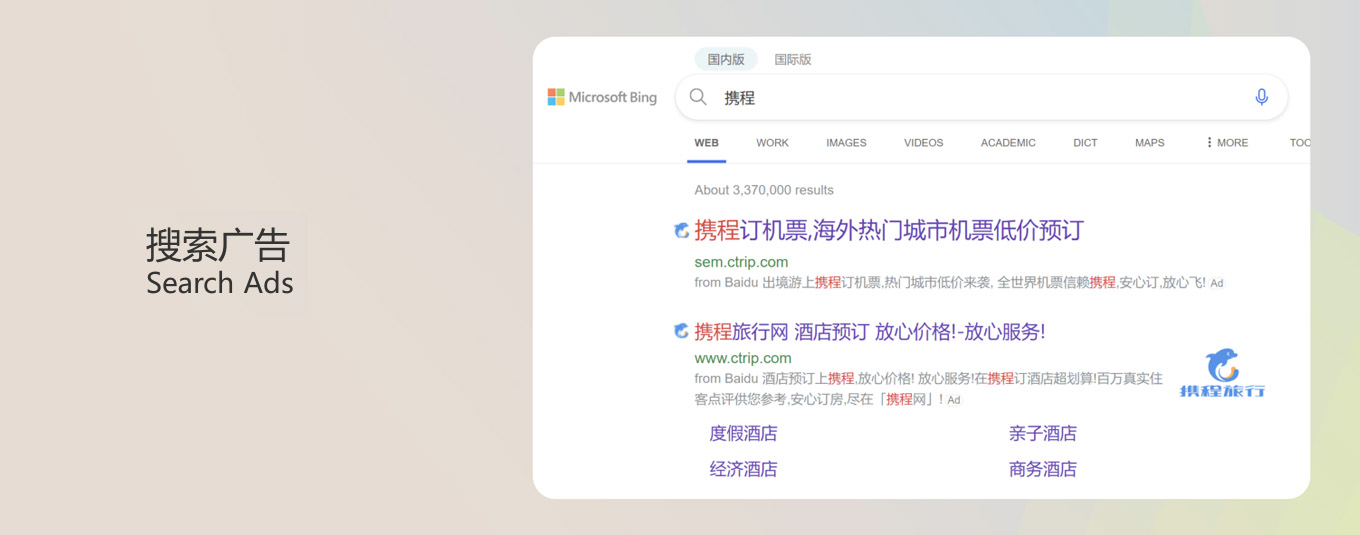Open the 携程订机票 ad headline link
This screenshot has height=535, width=1360.
pos(888,231)
